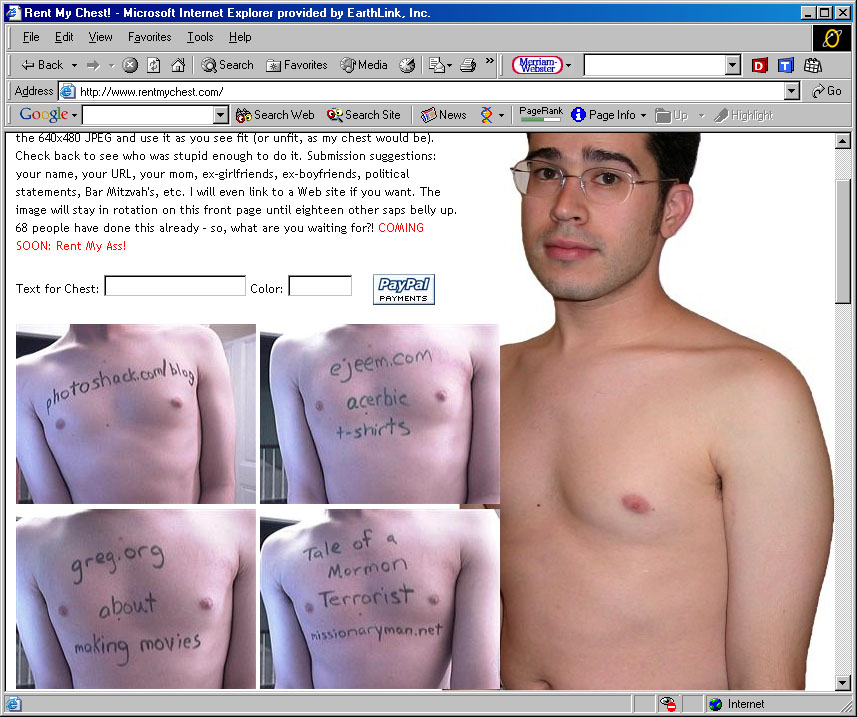
Task: Click the Merriam-Webster logo button
Action: pyautogui.click(x=537, y=65)
